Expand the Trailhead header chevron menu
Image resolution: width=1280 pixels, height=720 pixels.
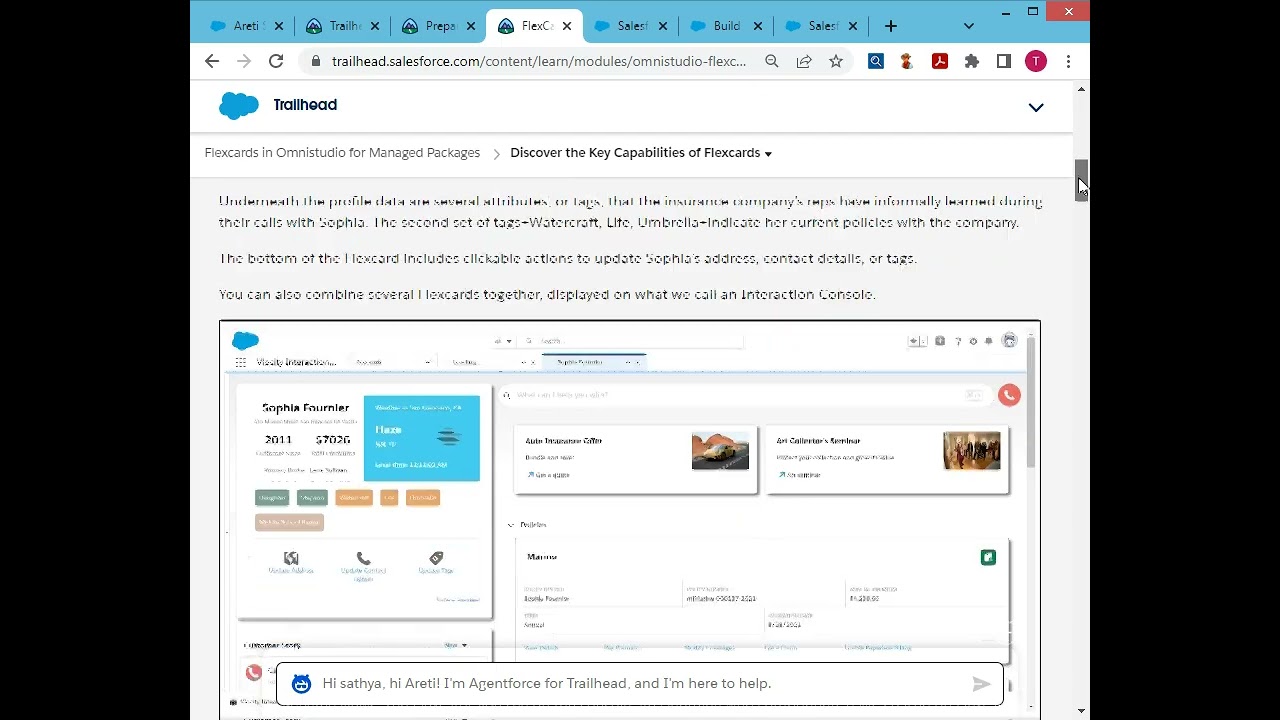point(1036,107)
